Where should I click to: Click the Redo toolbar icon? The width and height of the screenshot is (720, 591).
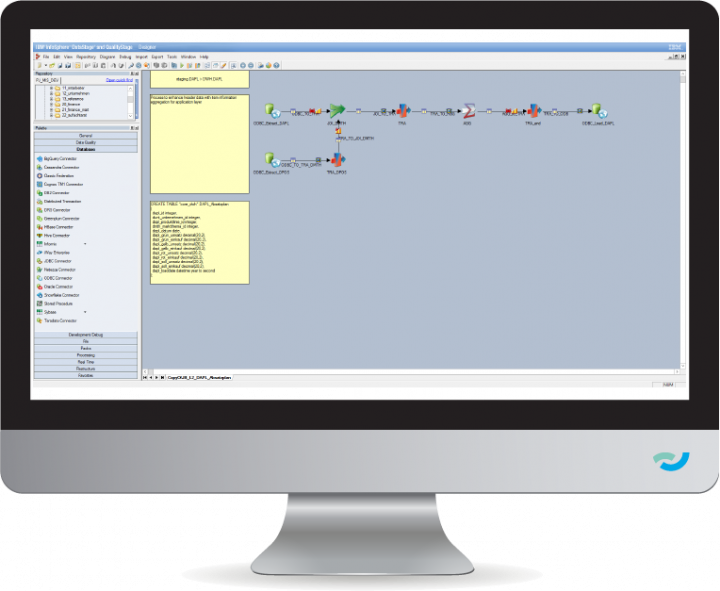[121, 66]
